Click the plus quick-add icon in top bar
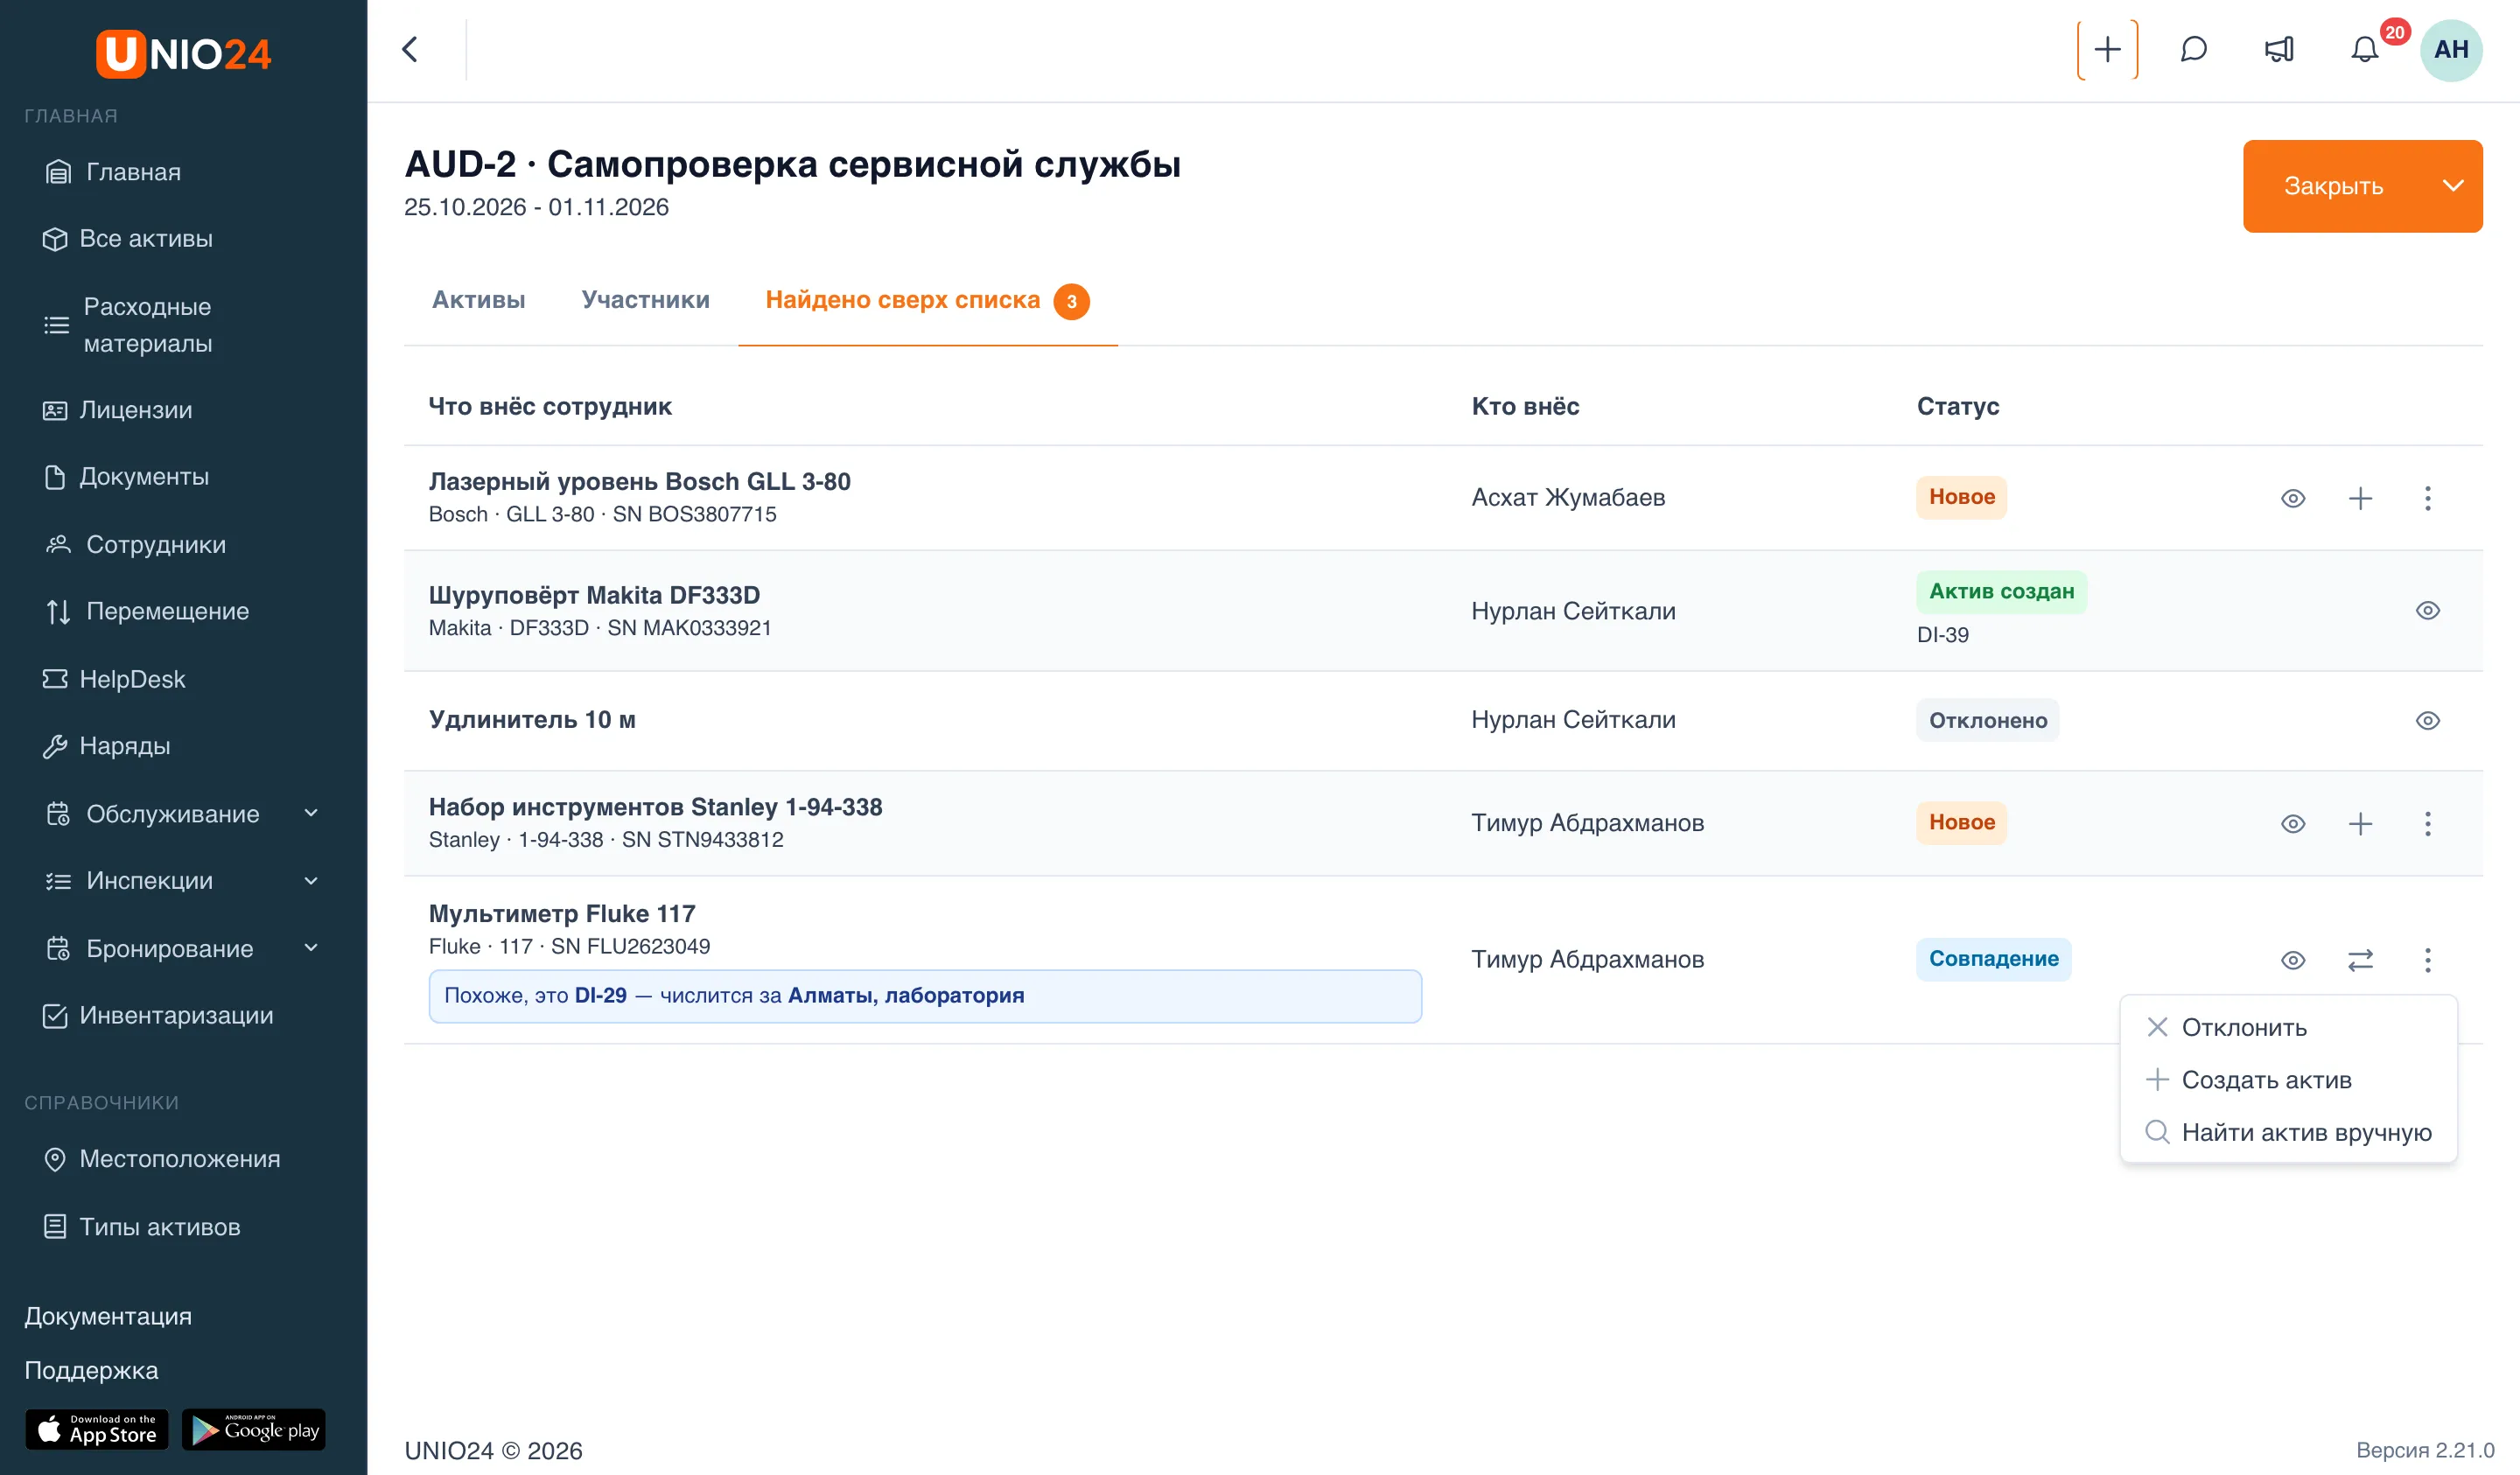Viewport: 2520px width, 1475px height. [x=2107, y=49]
